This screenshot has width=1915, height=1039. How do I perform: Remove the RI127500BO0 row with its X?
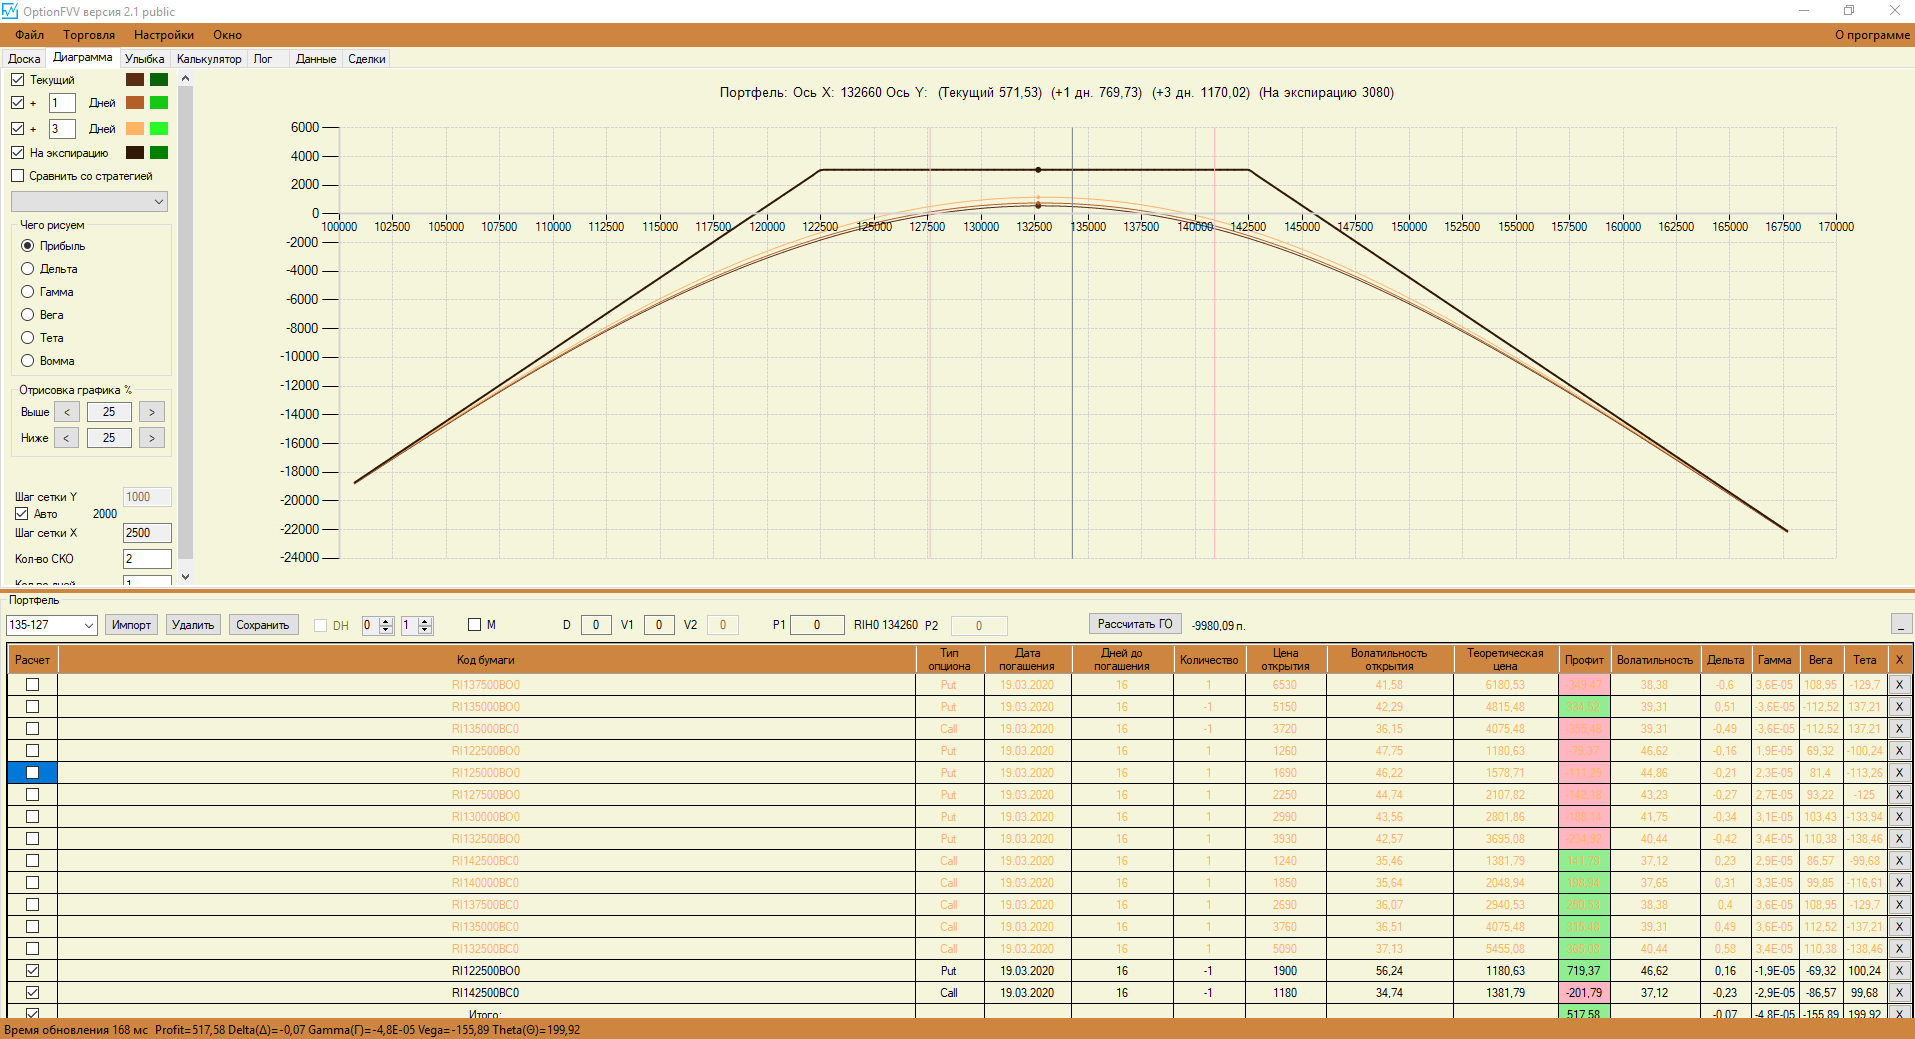(x=1899, y=795)
